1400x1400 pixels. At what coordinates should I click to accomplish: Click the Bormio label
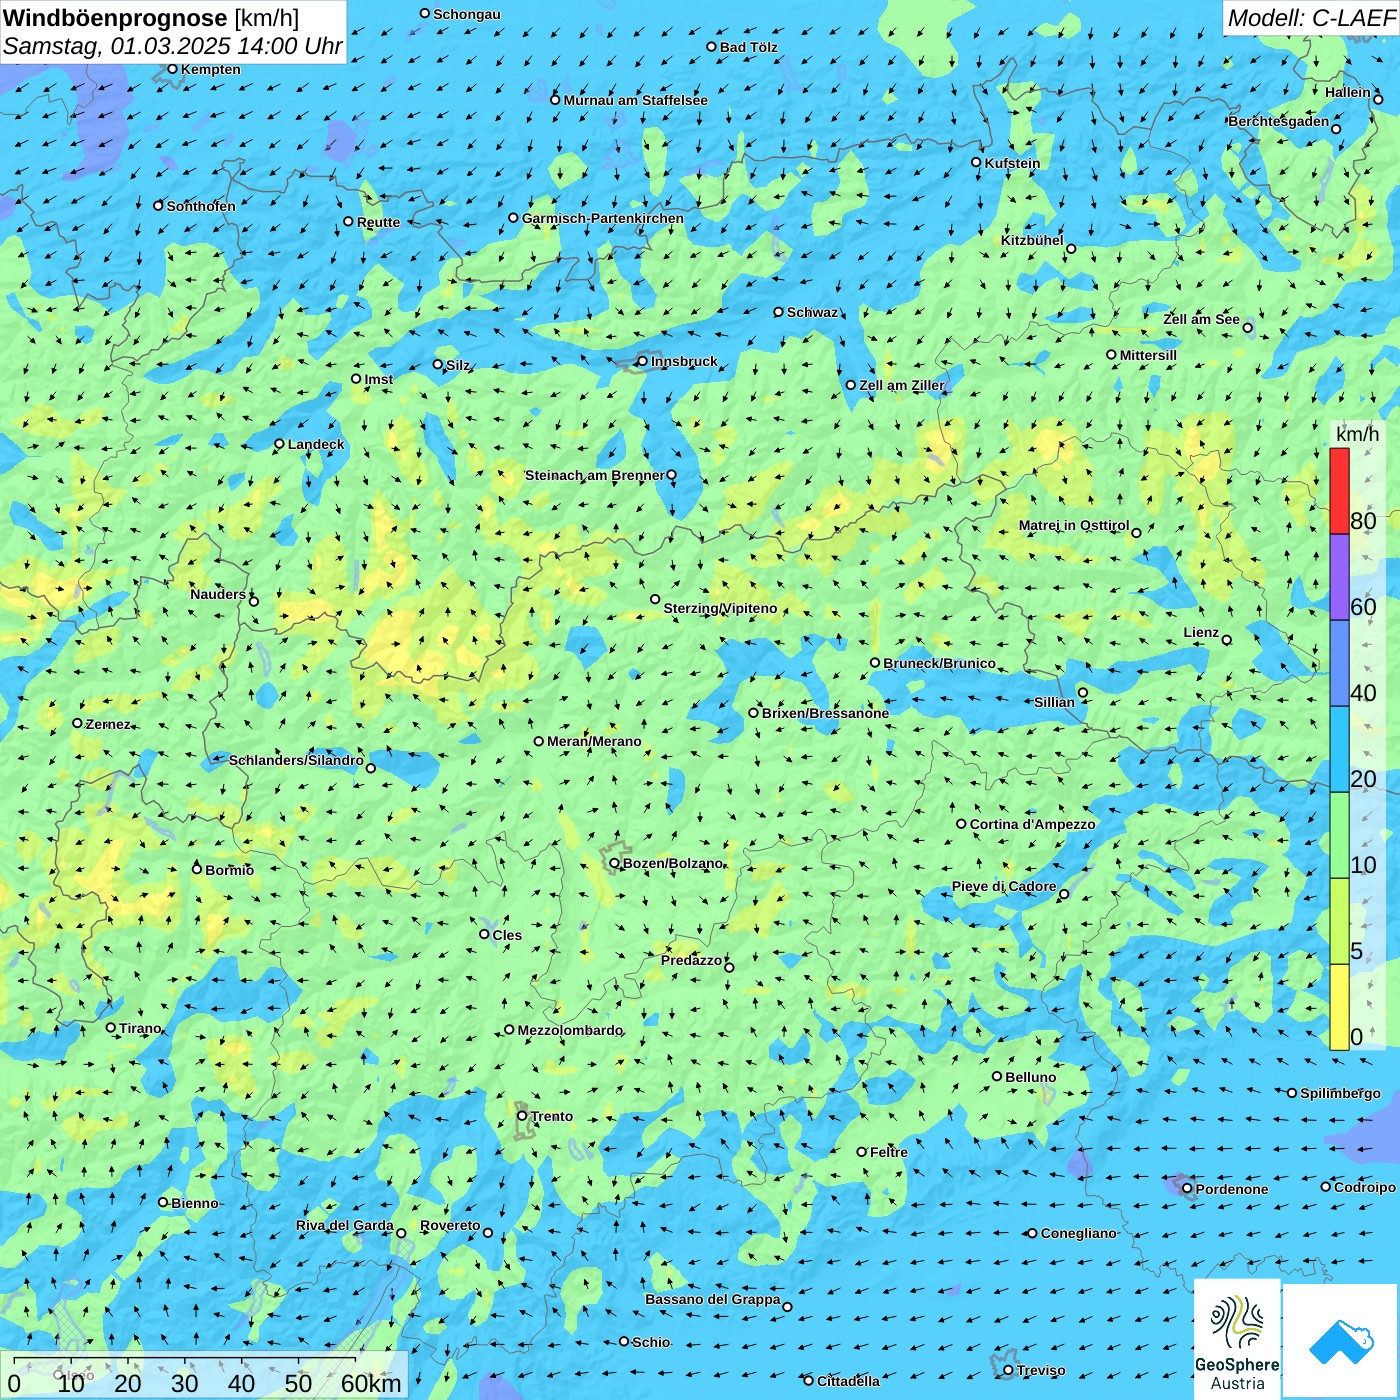229,870
